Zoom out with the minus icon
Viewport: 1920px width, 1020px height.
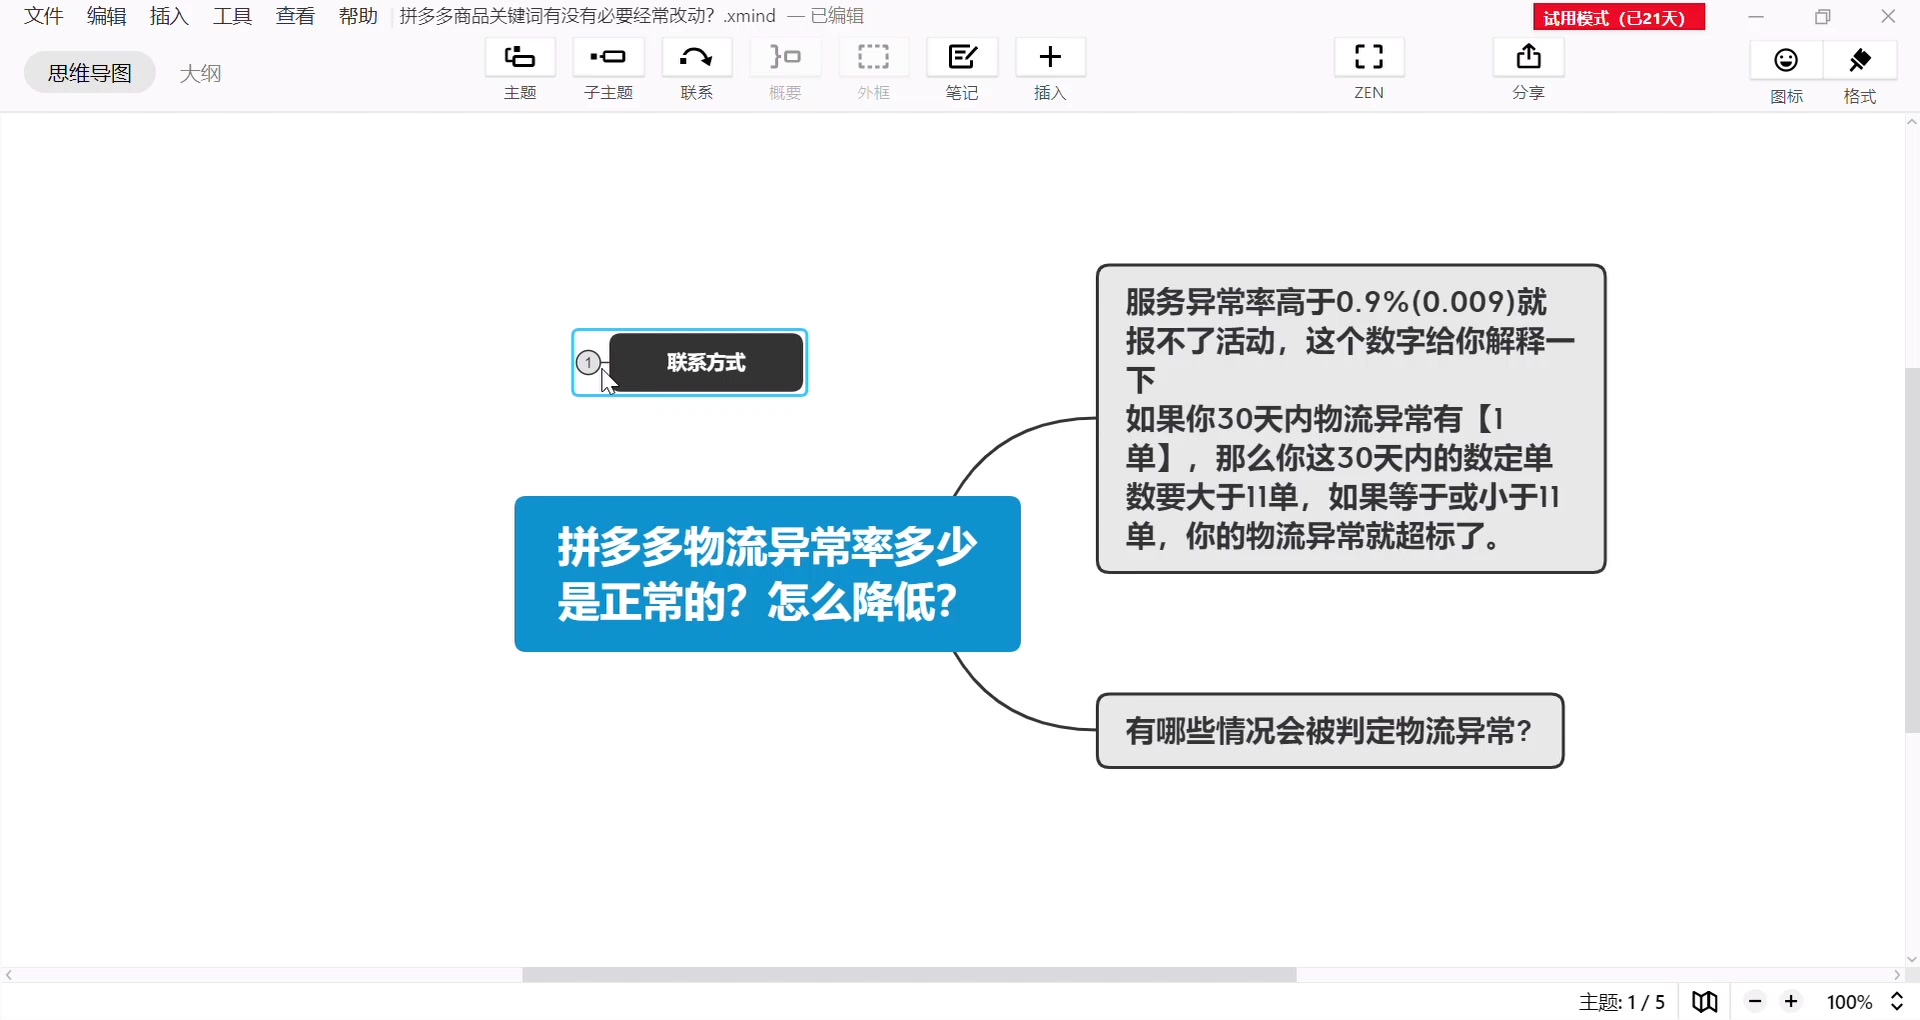pyautogui.click(x=1755, y=1001)
